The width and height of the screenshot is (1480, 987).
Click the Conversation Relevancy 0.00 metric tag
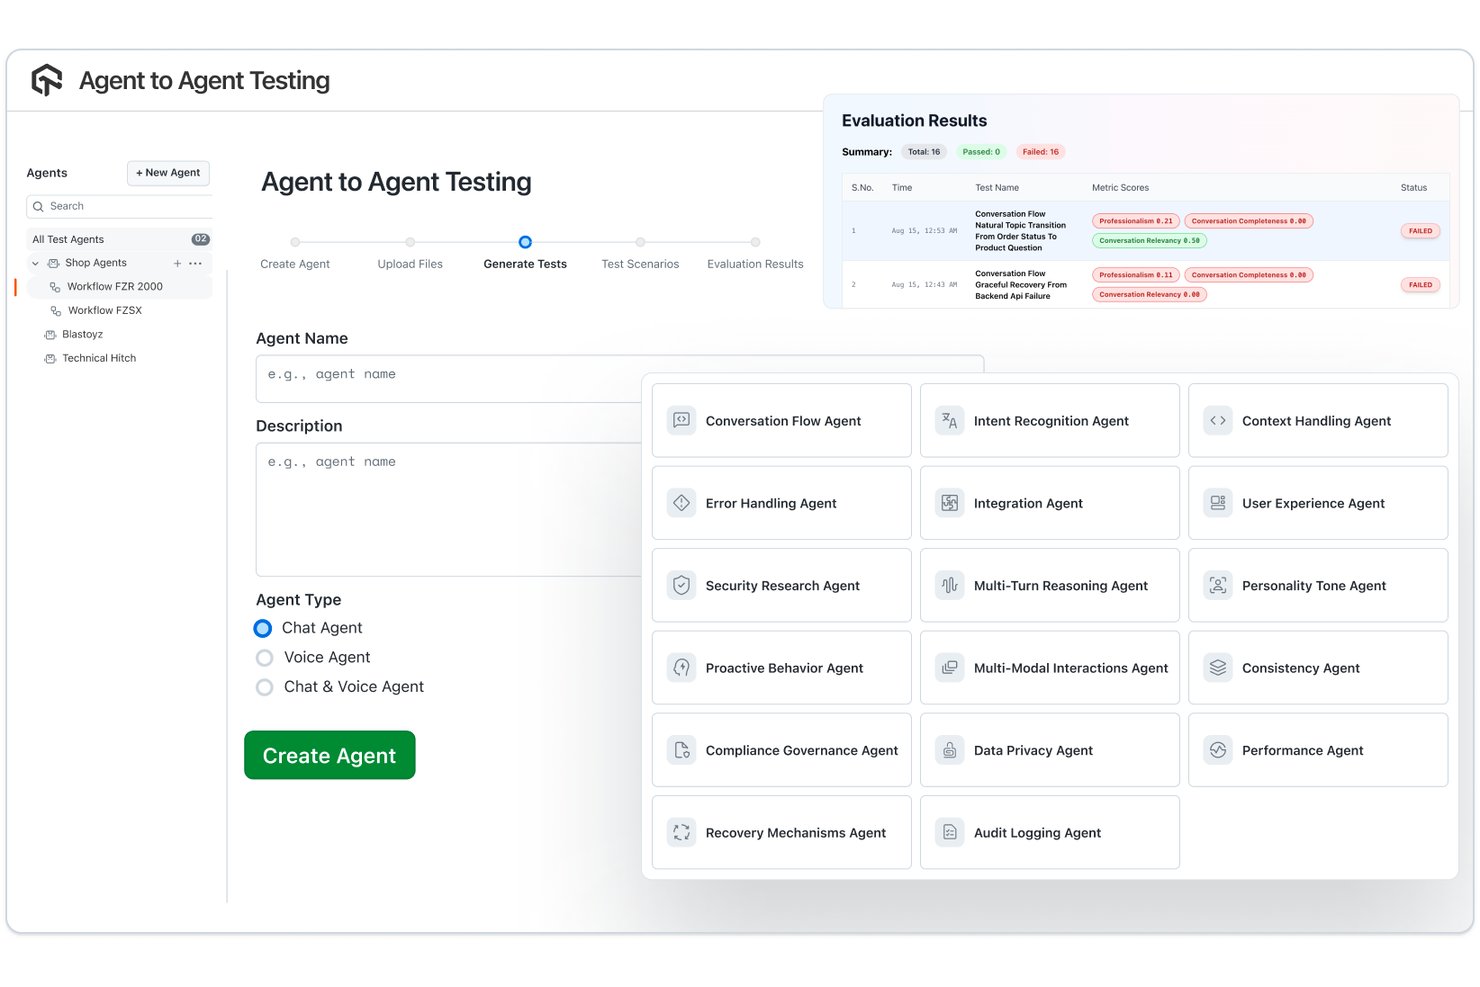1150,295
